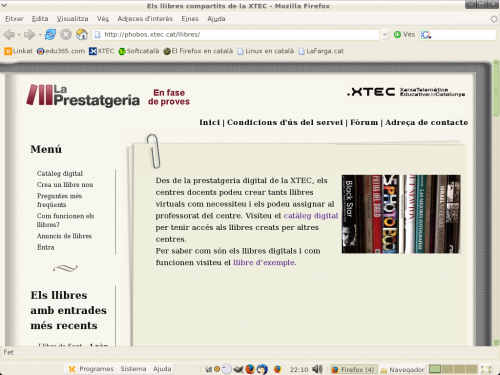This screenshot has width=500, height=375.
Task: Click the show desktop panel icon
Action: click(x=486, y=369)
